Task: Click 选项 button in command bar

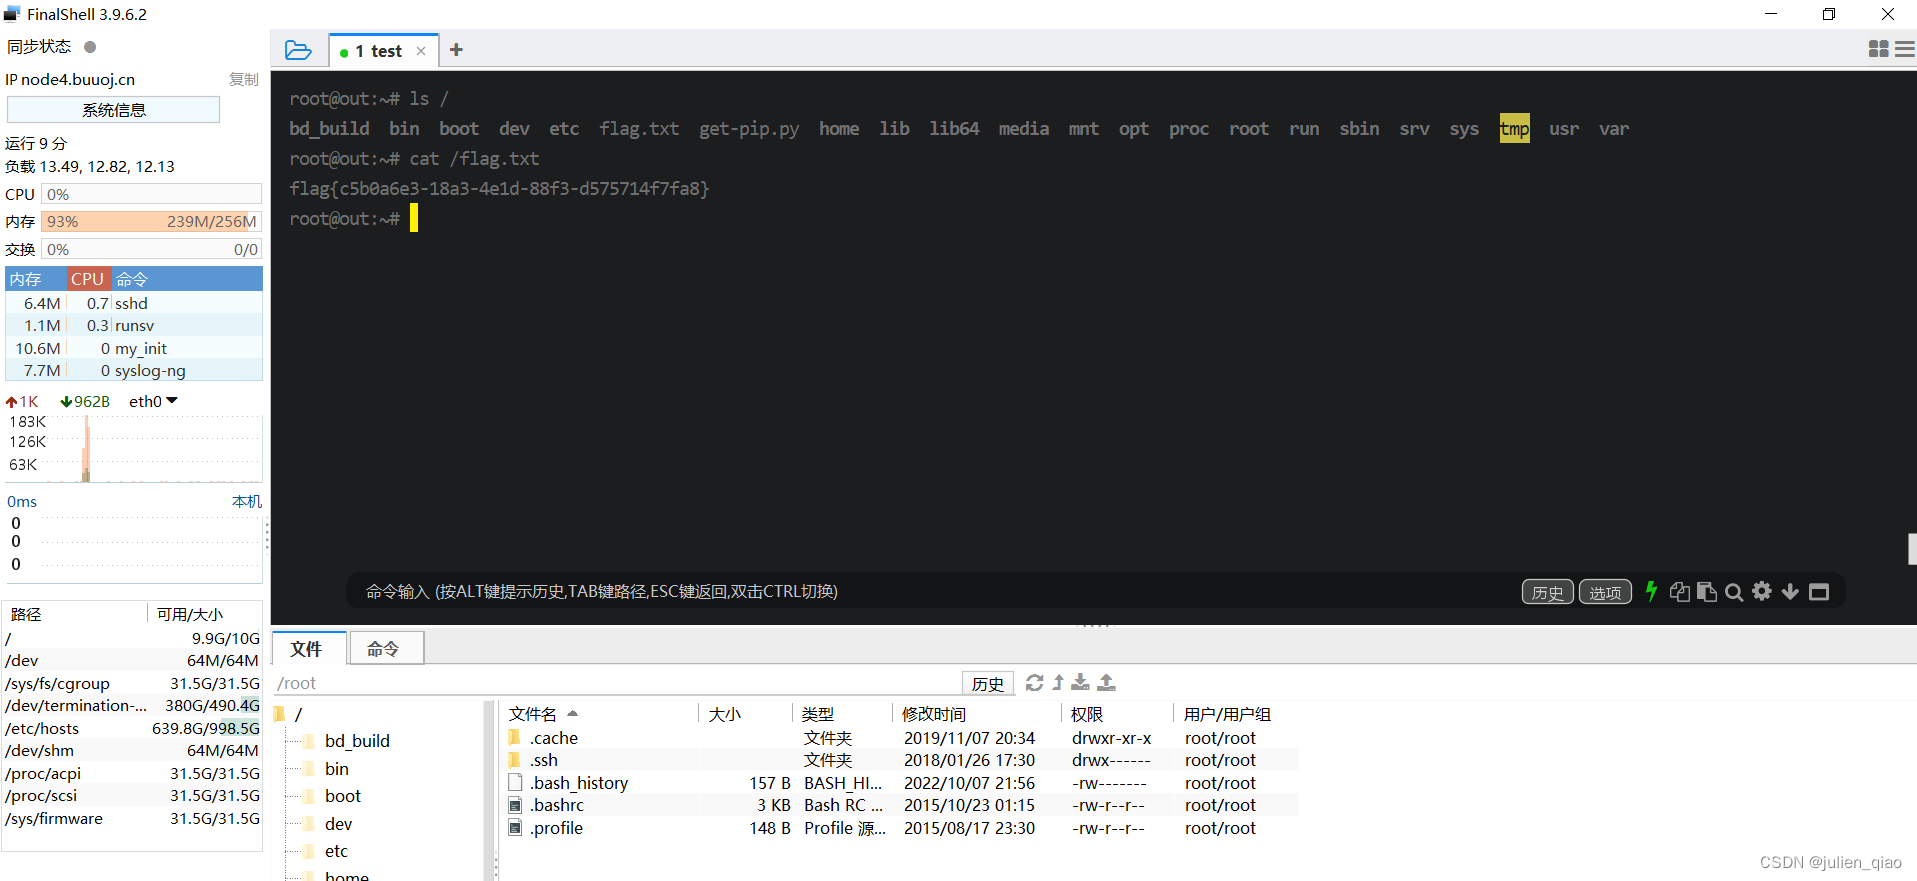Action: tap(1605, 592)
